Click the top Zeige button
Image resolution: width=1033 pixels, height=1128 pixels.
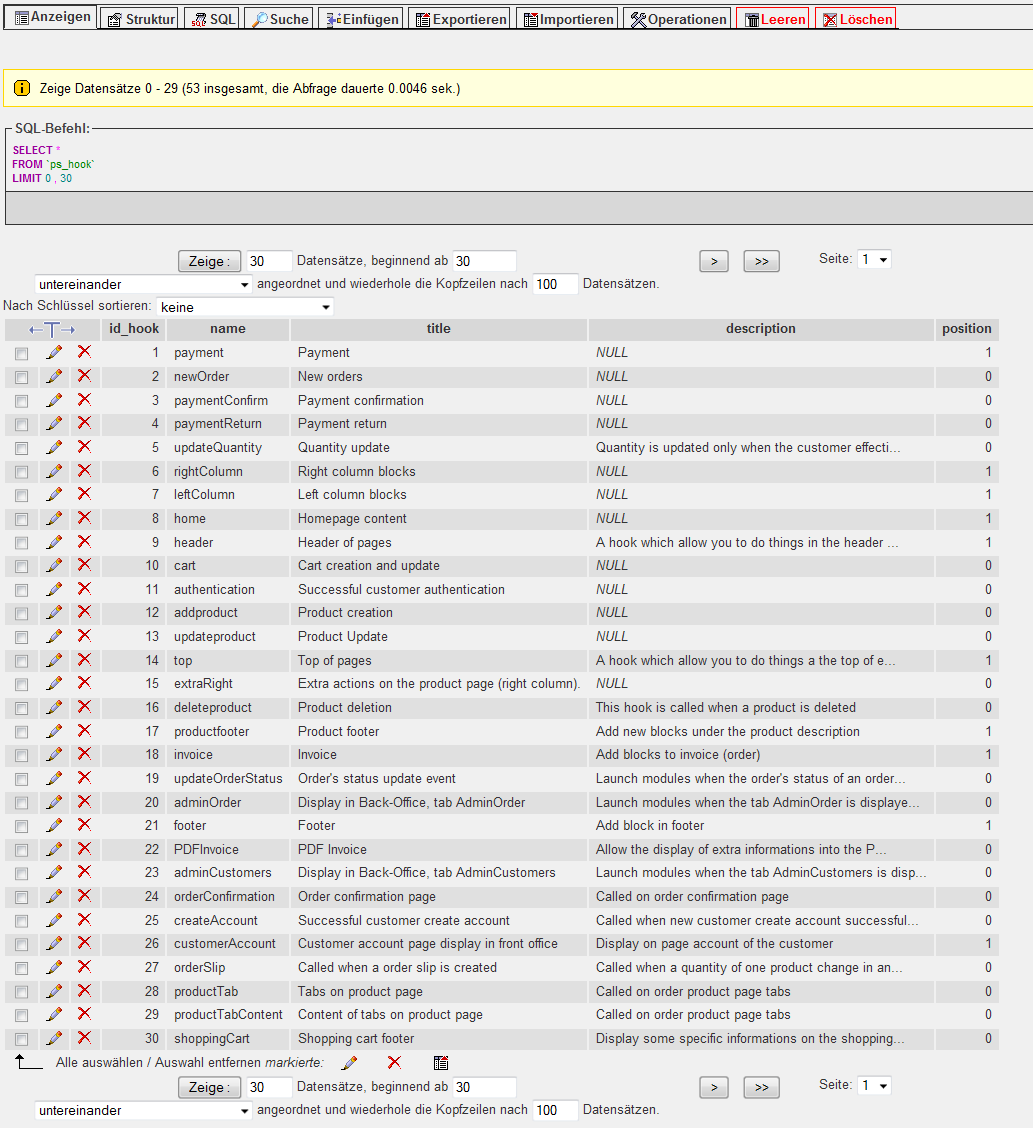point(209,261)
